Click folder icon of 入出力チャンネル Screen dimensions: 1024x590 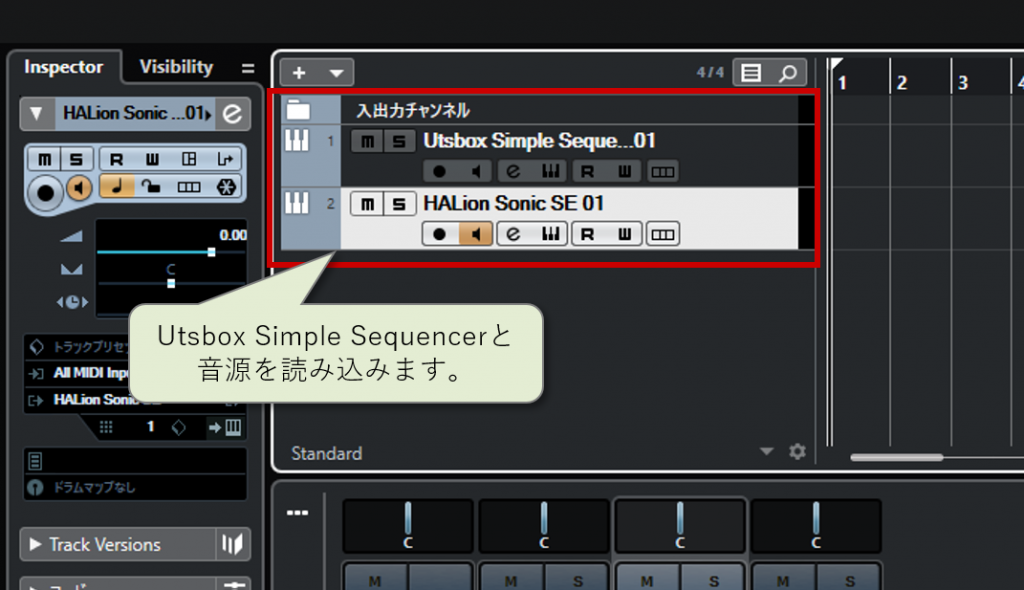[298, 109]
